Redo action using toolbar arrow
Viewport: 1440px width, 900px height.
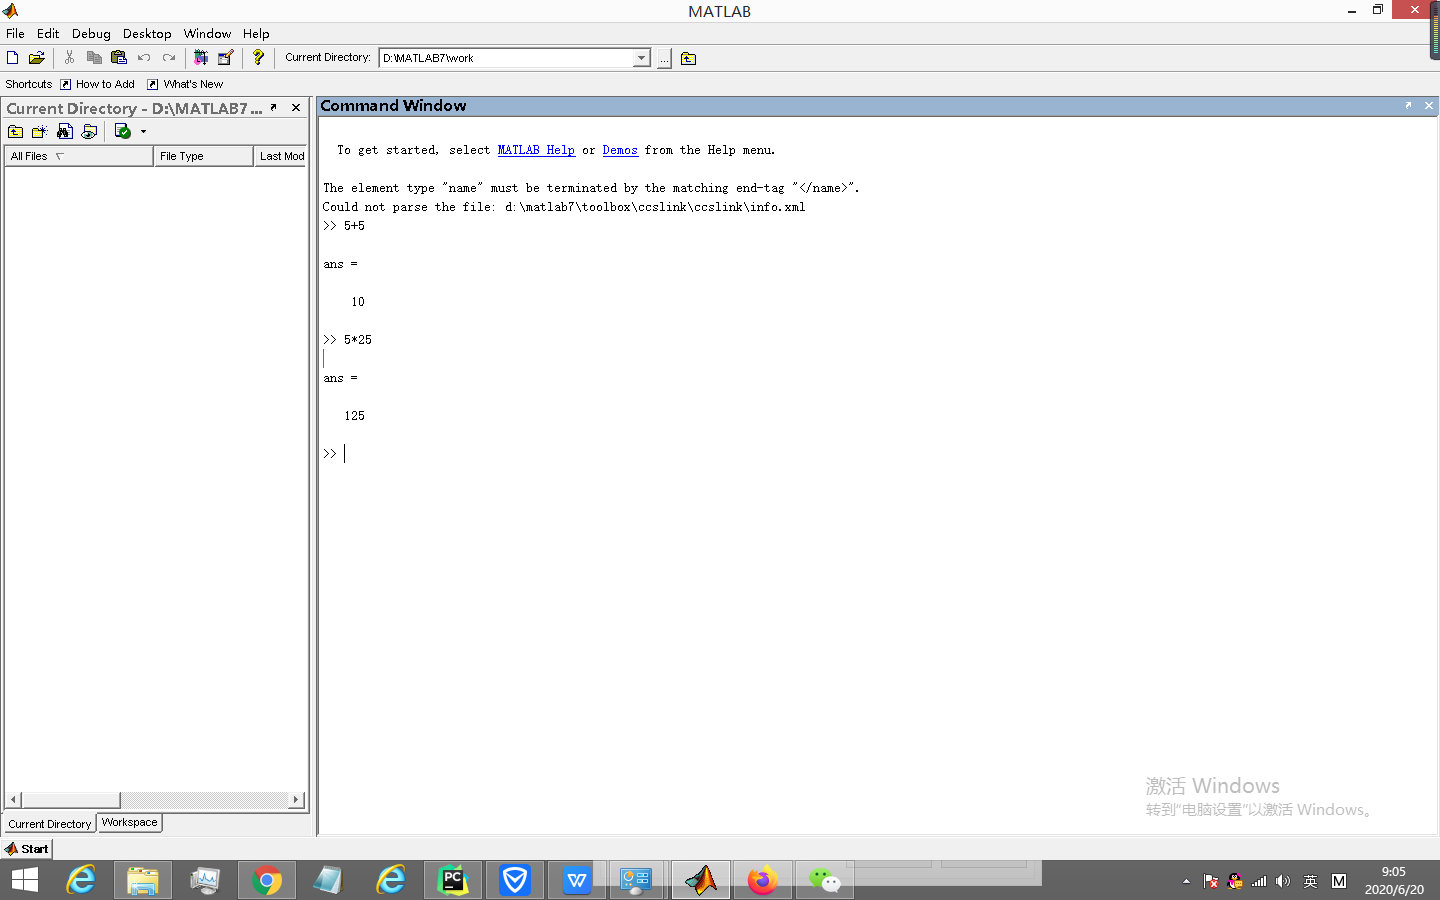pyautogui.click(x=169, y=58)
